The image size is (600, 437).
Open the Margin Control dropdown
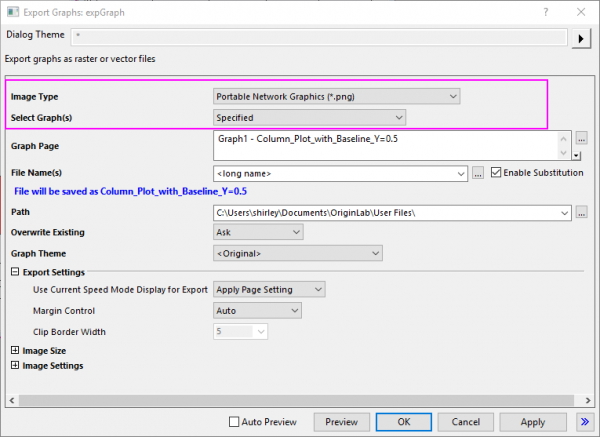tap(257, 311)
